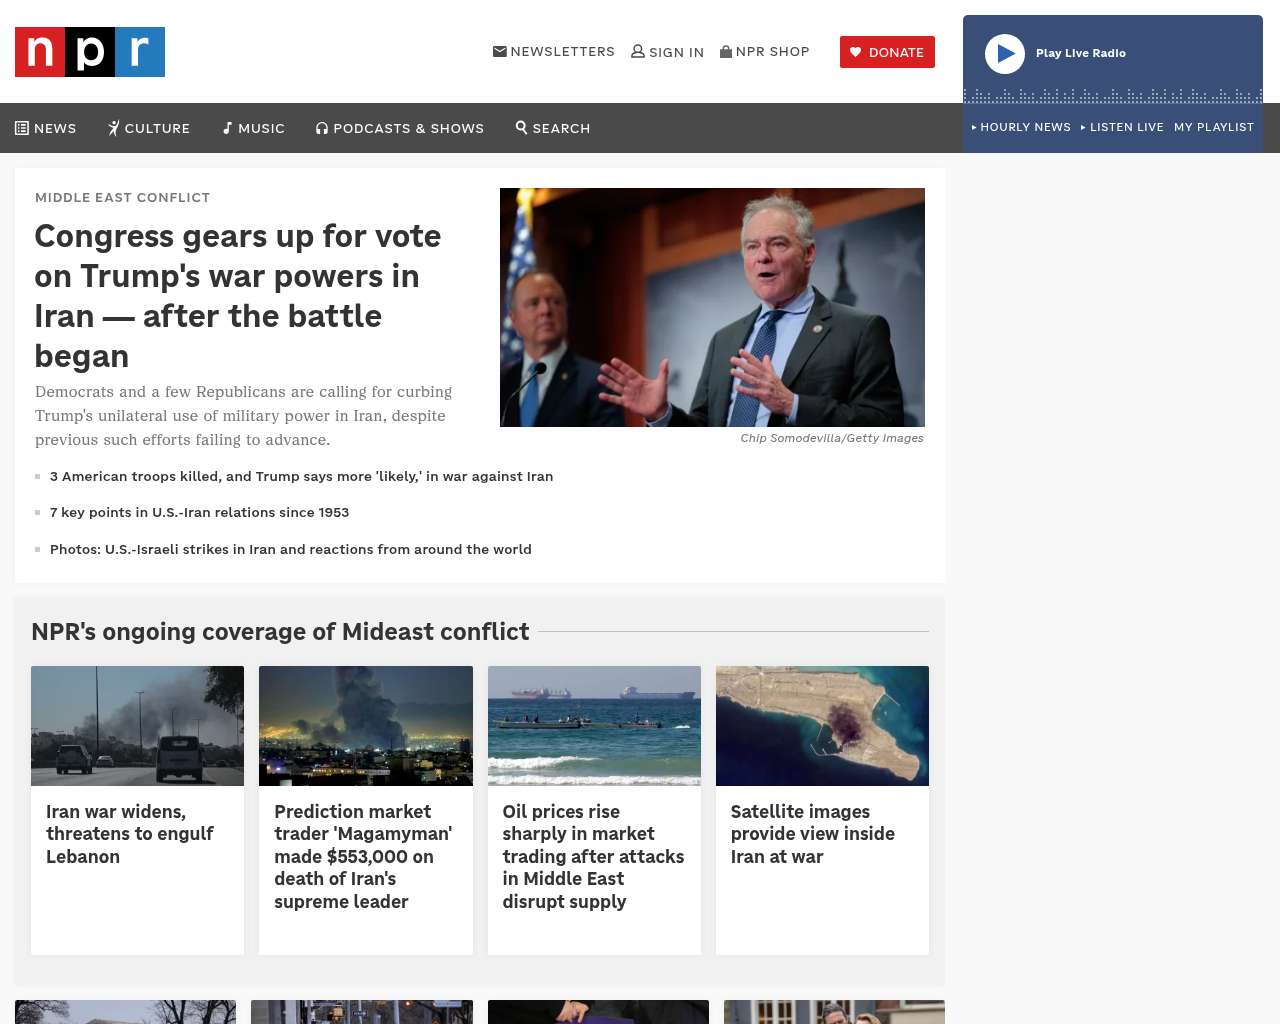Open the Congress war powers headline
Viewport: 1280px width, 1024px height.
[238, 296]
